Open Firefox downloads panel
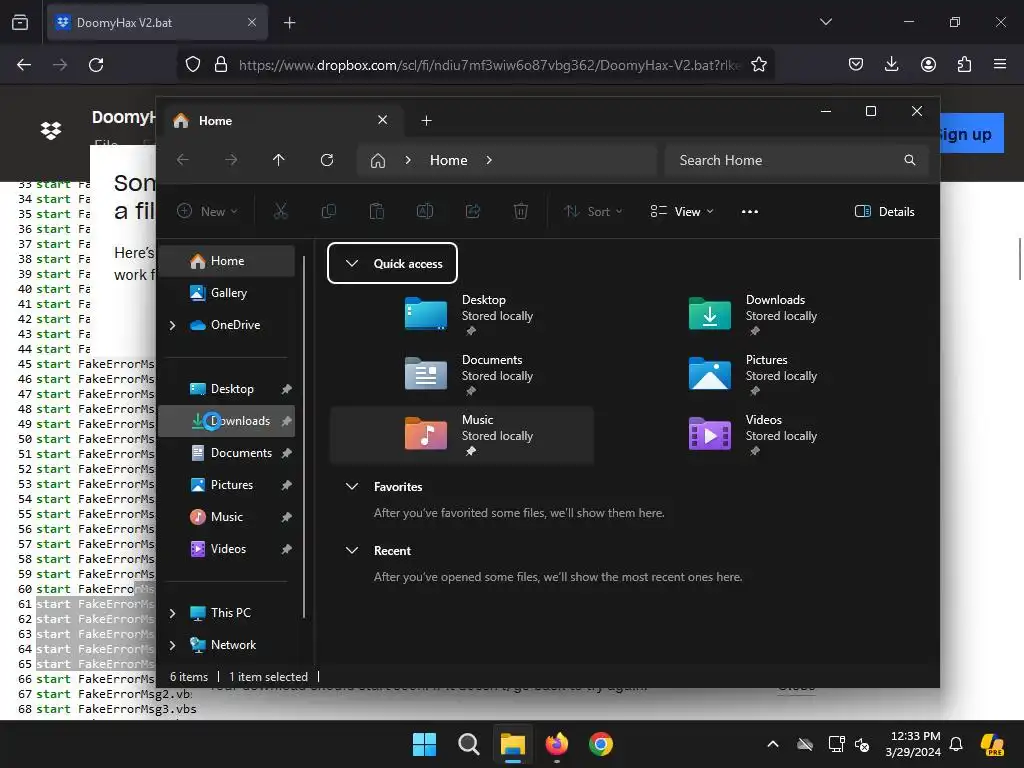The height and width of the screenshot is (768, 1024). [891, 64]
